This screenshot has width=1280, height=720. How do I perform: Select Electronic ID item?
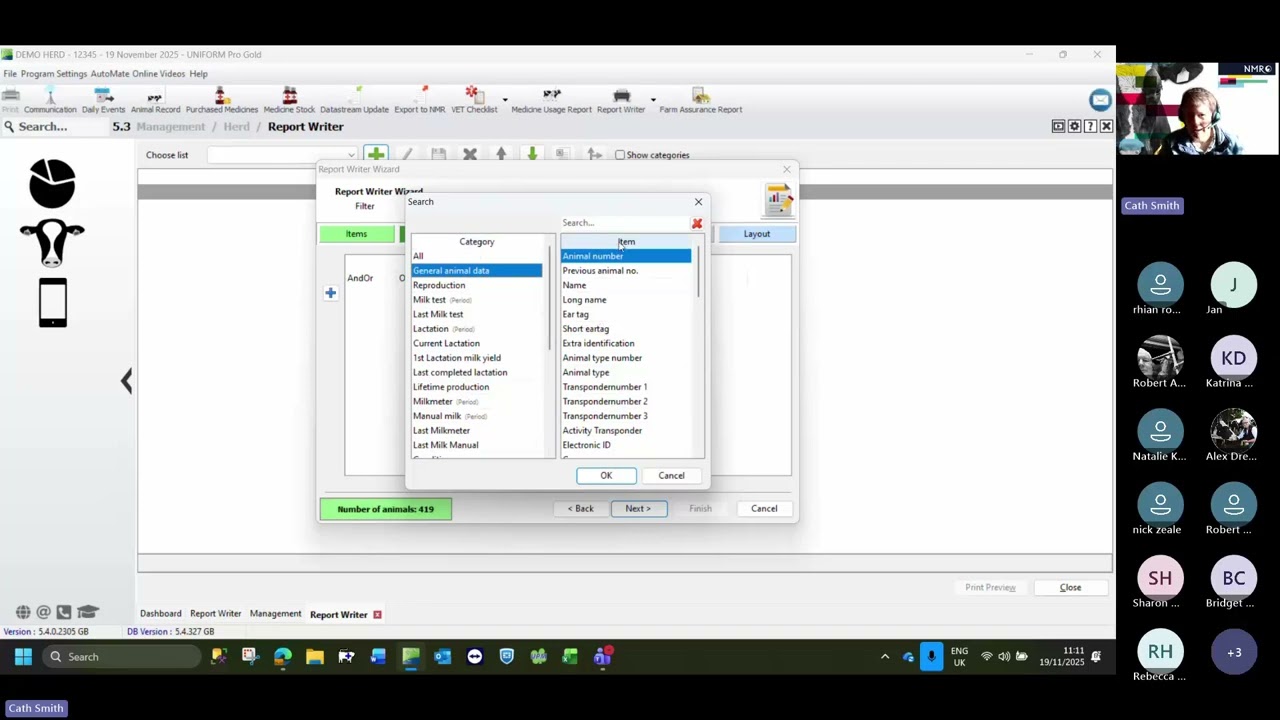point(586,445)
